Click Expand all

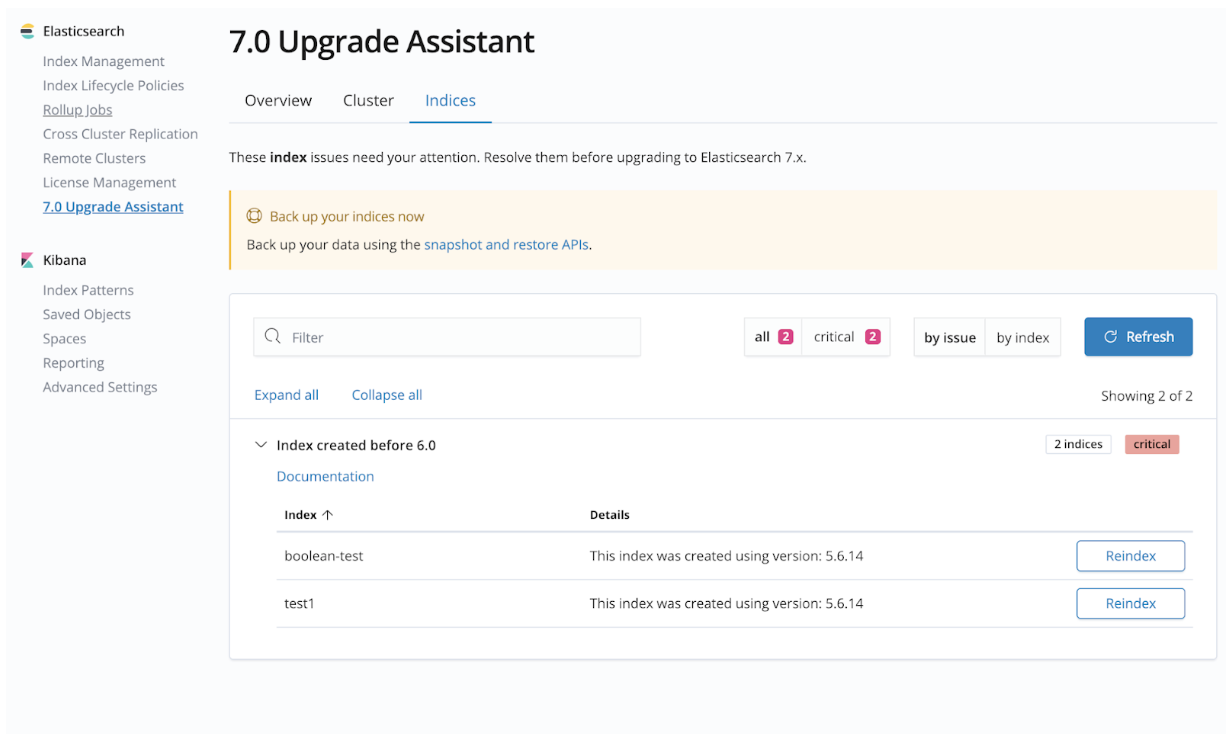coord(286,395)
